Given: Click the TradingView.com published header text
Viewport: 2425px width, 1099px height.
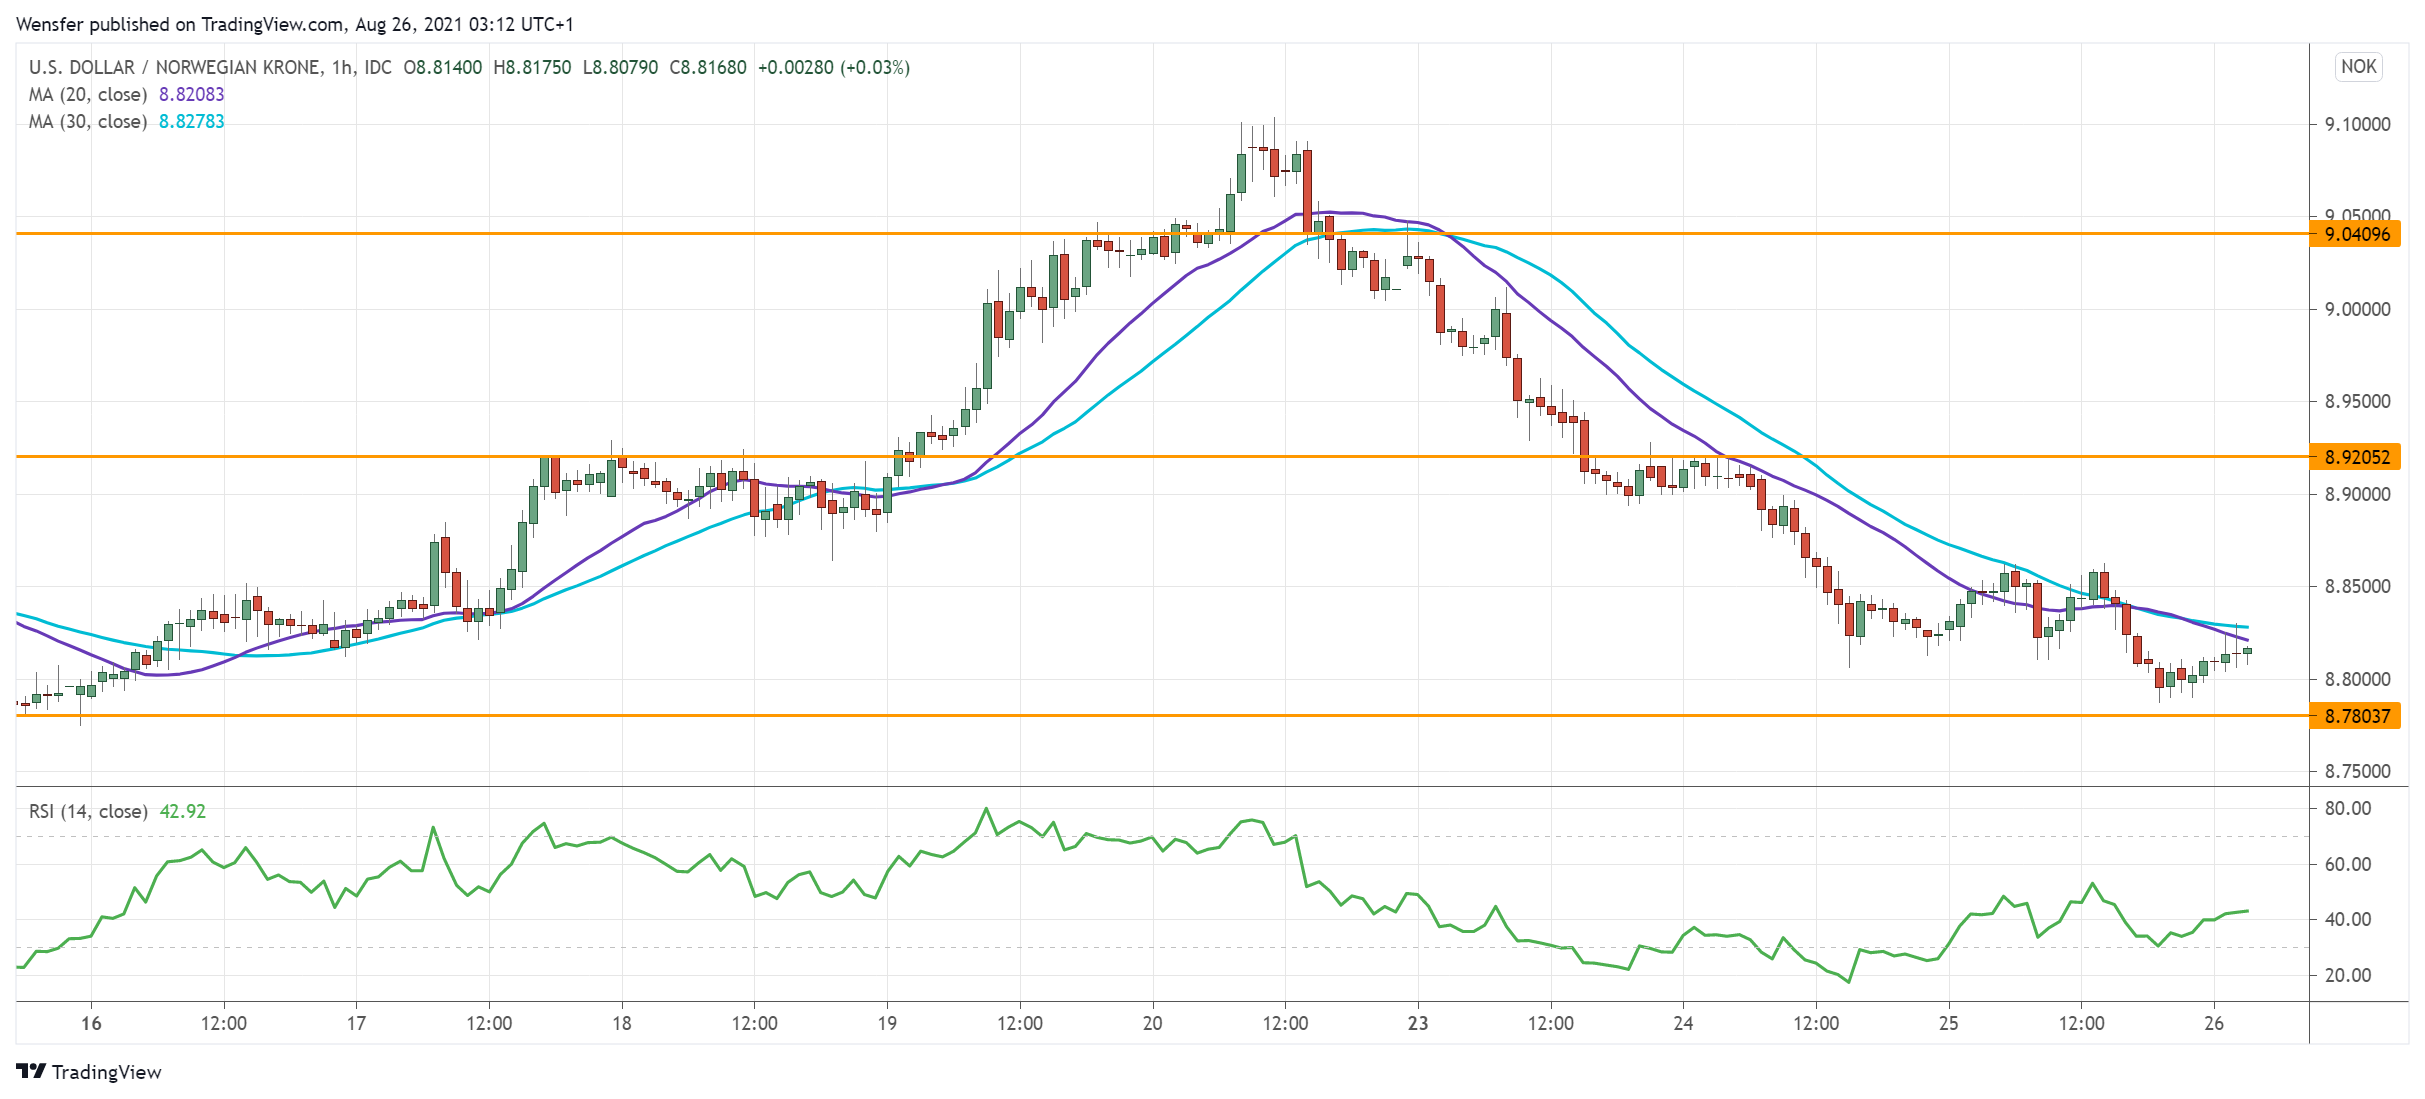Looking at the screenshot, I should (x=293, y=24).
